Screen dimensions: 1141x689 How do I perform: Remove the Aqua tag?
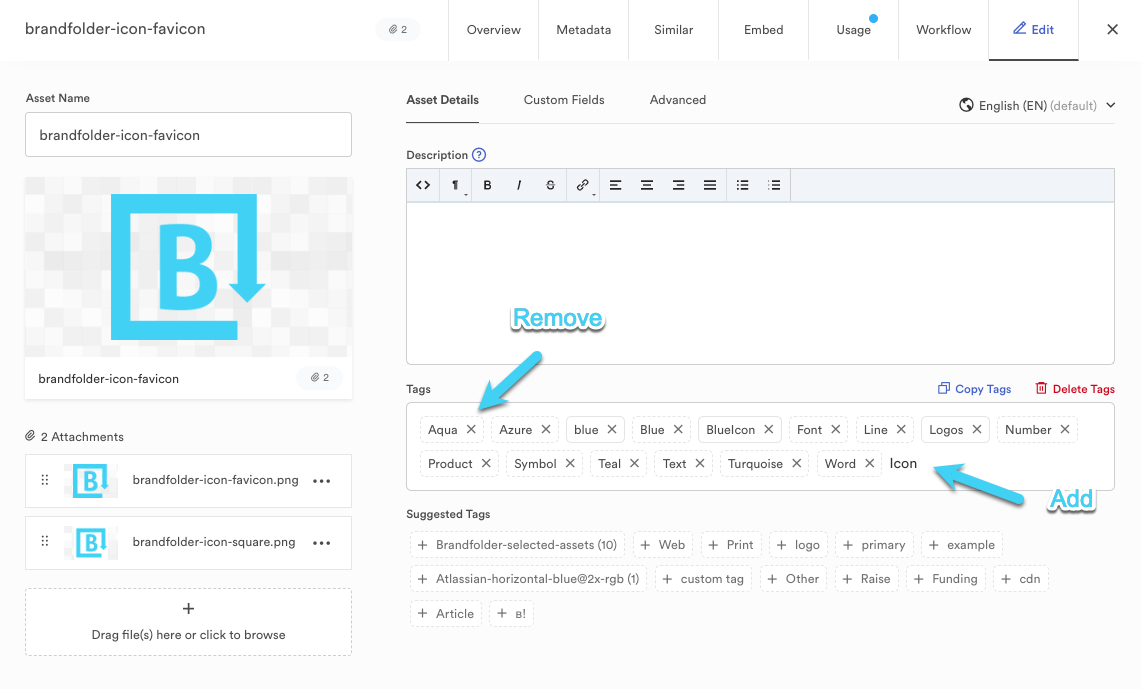(472, 429)
